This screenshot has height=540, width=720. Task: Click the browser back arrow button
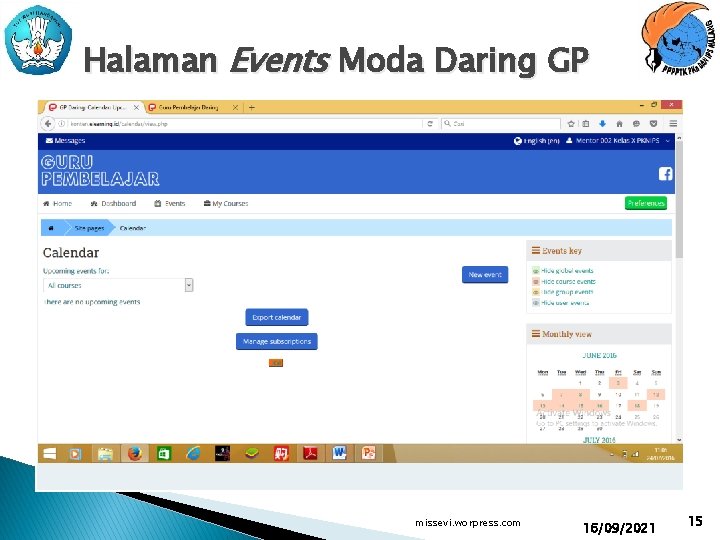(48, 124)
